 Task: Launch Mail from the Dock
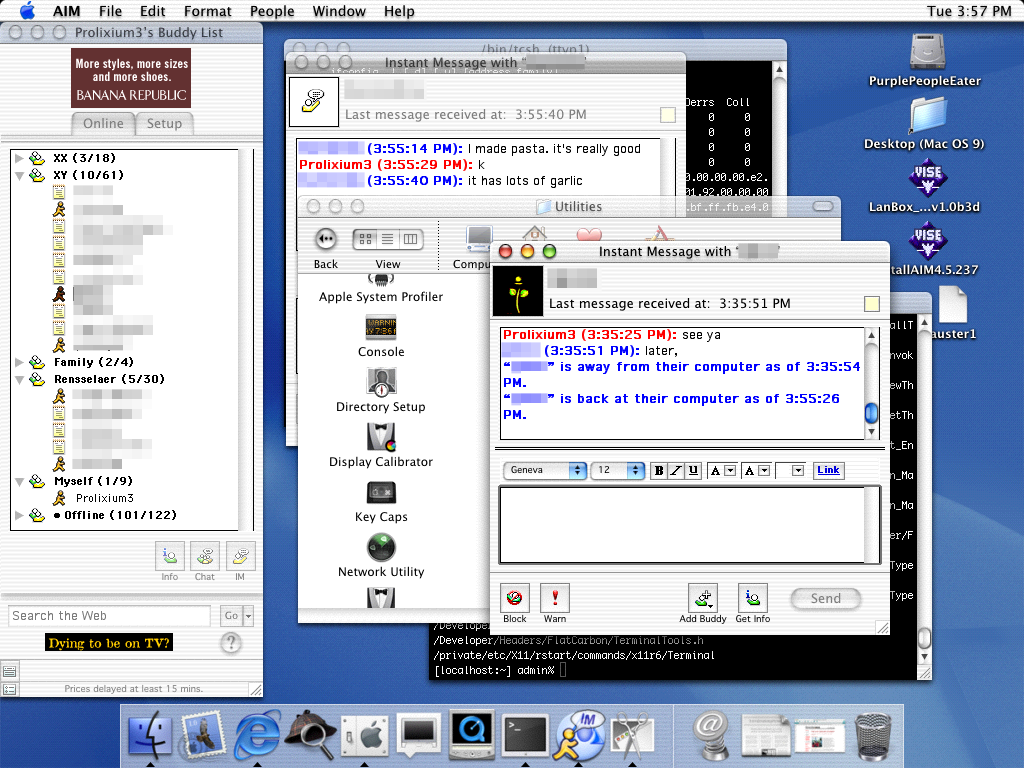(x=202, y=736)
